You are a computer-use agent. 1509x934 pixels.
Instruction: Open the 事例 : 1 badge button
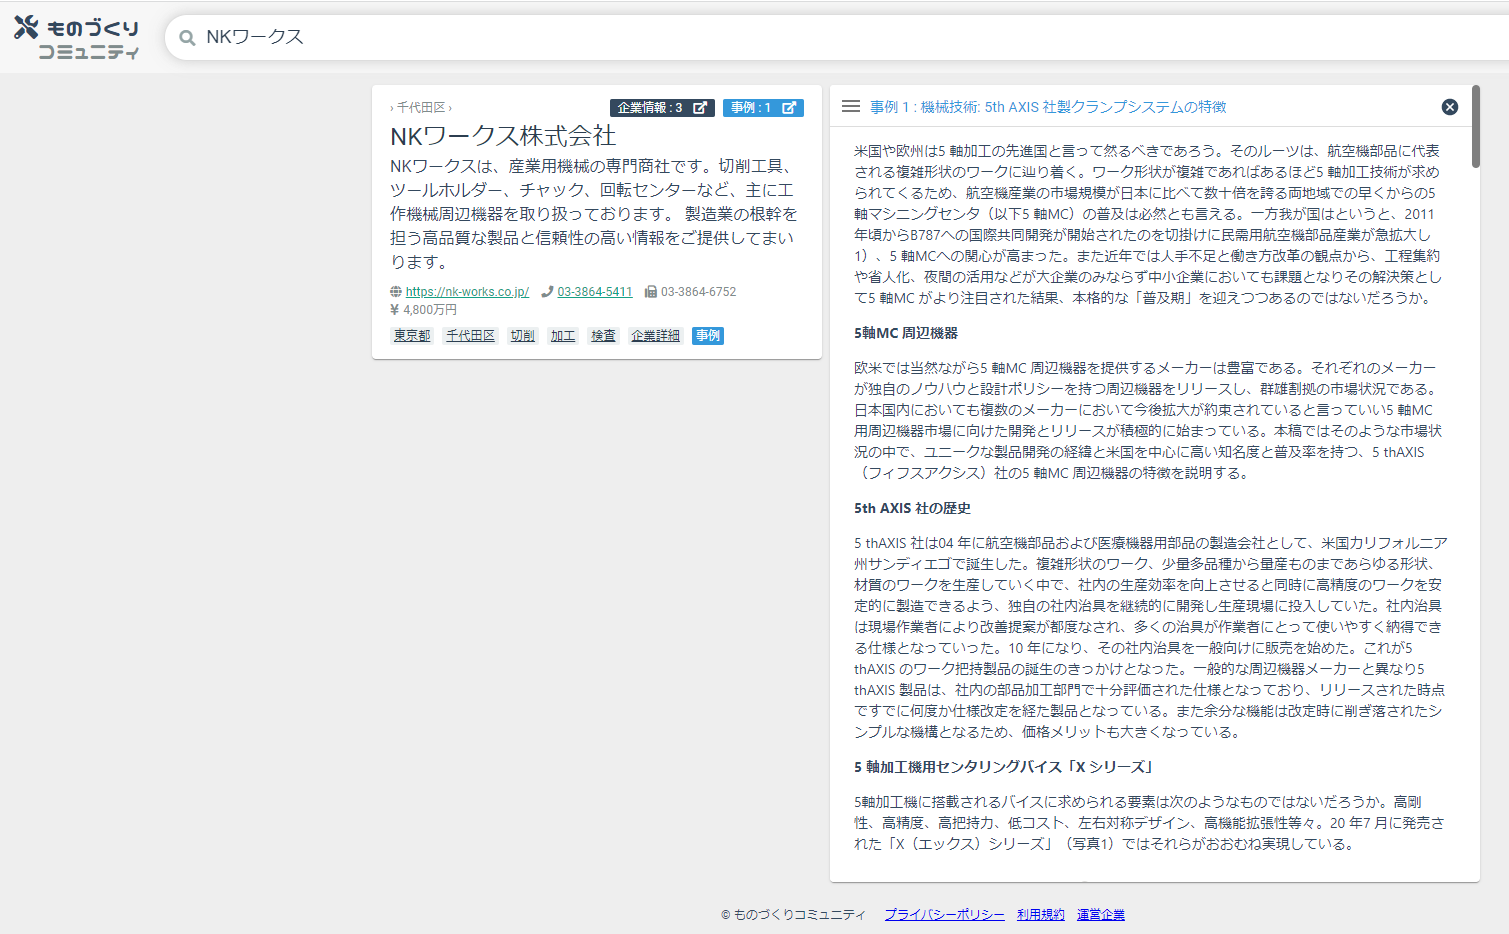click(763, 108)
